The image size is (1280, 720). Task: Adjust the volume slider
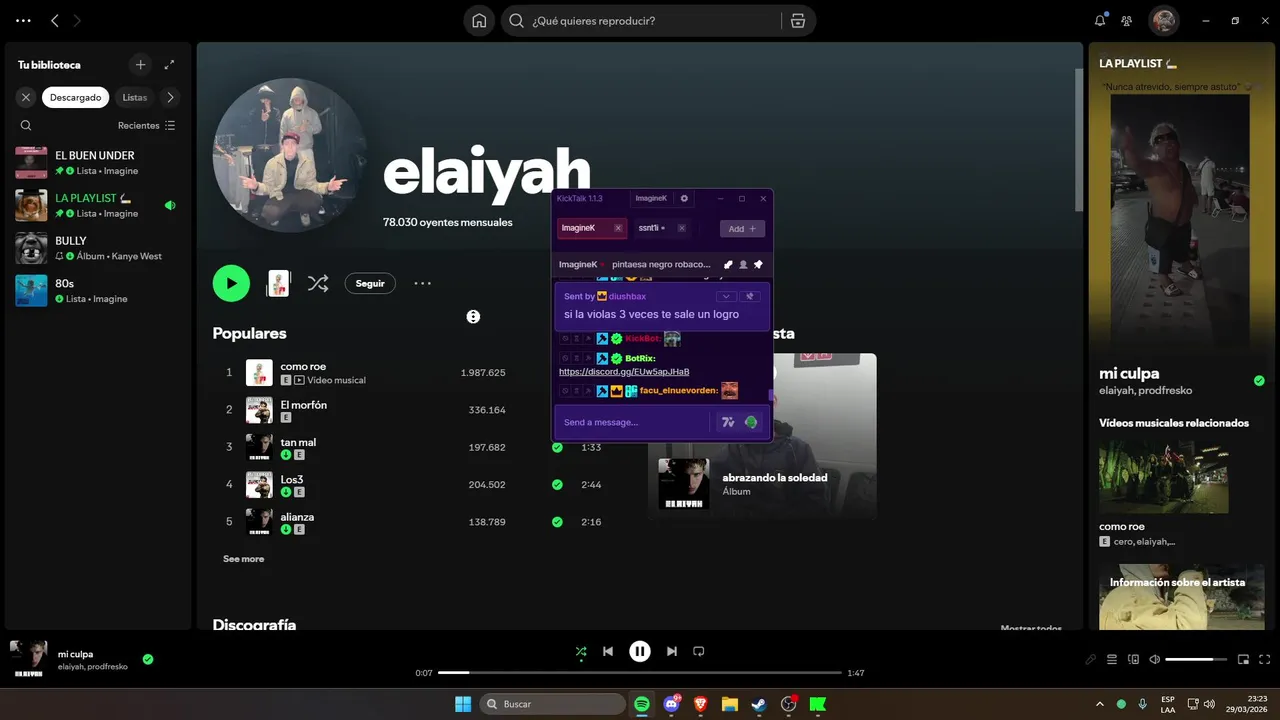coord(1196,659)
